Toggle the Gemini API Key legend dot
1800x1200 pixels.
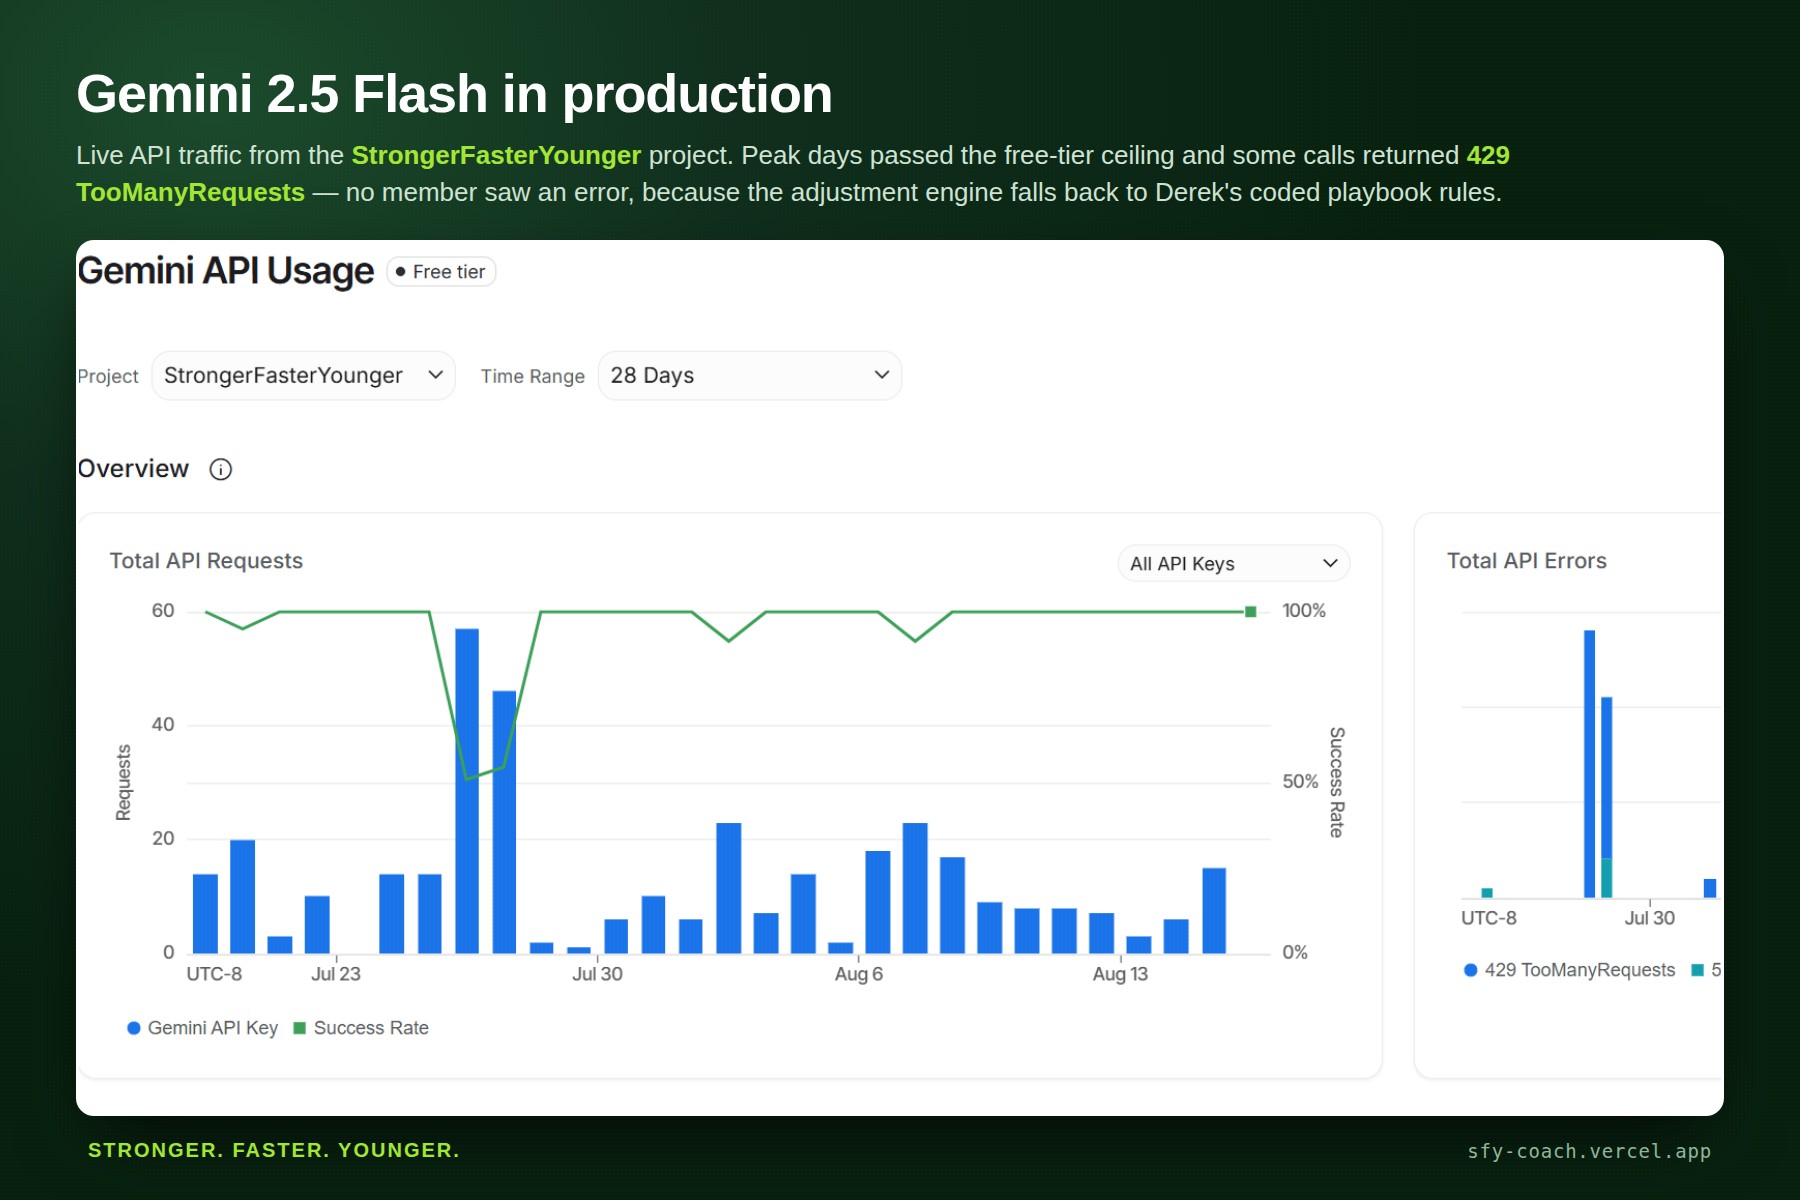coord(134,1028)
